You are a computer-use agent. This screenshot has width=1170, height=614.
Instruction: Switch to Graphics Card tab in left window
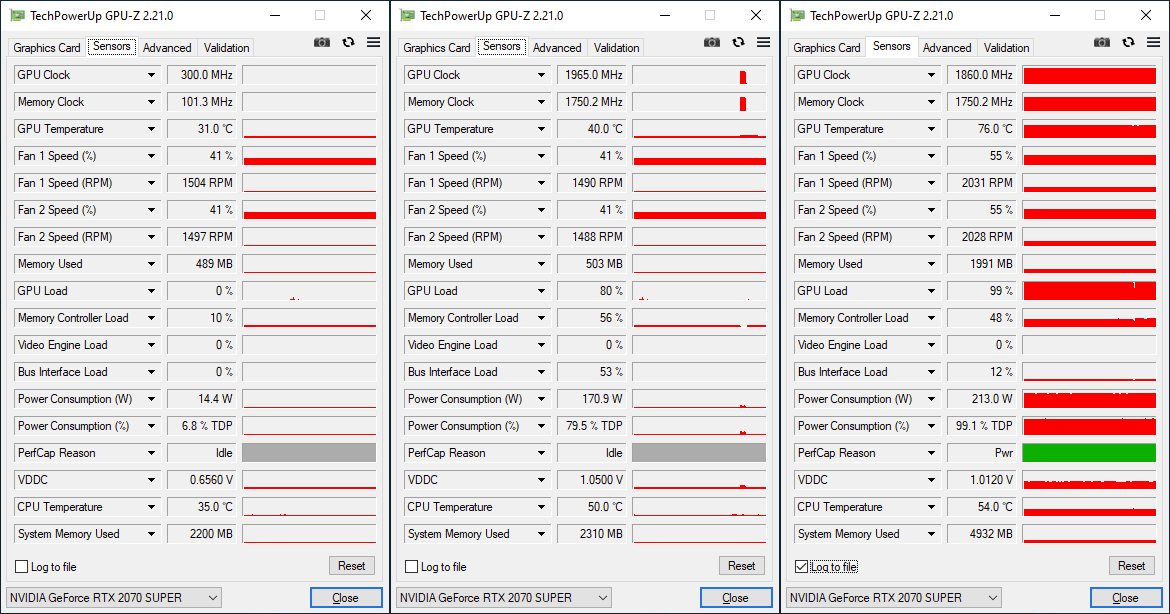[x=47, y=48]
